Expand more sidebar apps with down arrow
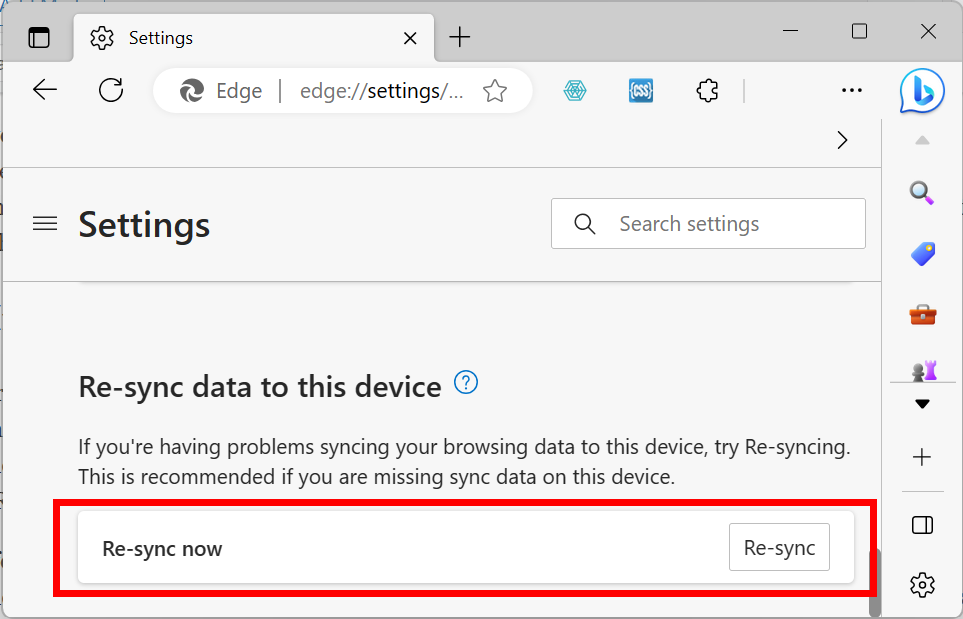This screenshot has height=619, width=963. (x=922, y=404)
